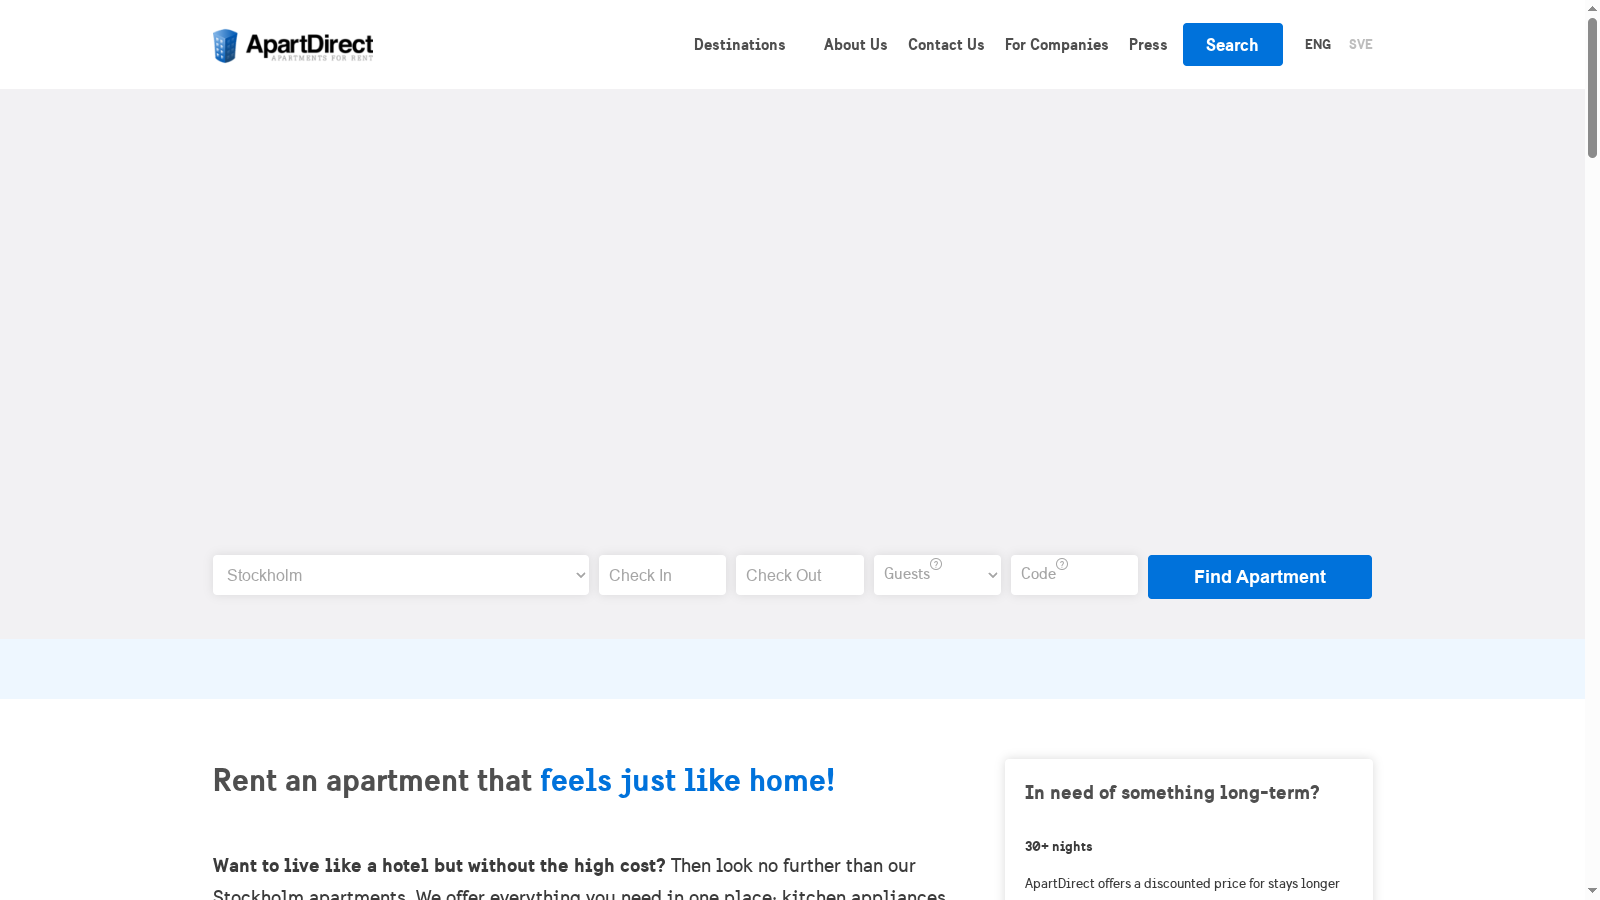Screen dimensions: 1600x900
Task: Open the Guests help question mark icon
Action: pos(936,563)
